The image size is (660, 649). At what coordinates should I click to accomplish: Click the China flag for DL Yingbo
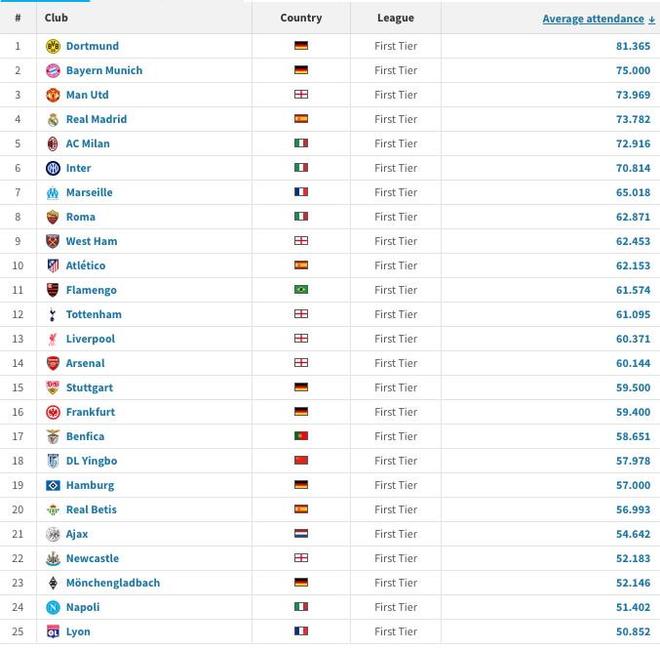point(301,461)
